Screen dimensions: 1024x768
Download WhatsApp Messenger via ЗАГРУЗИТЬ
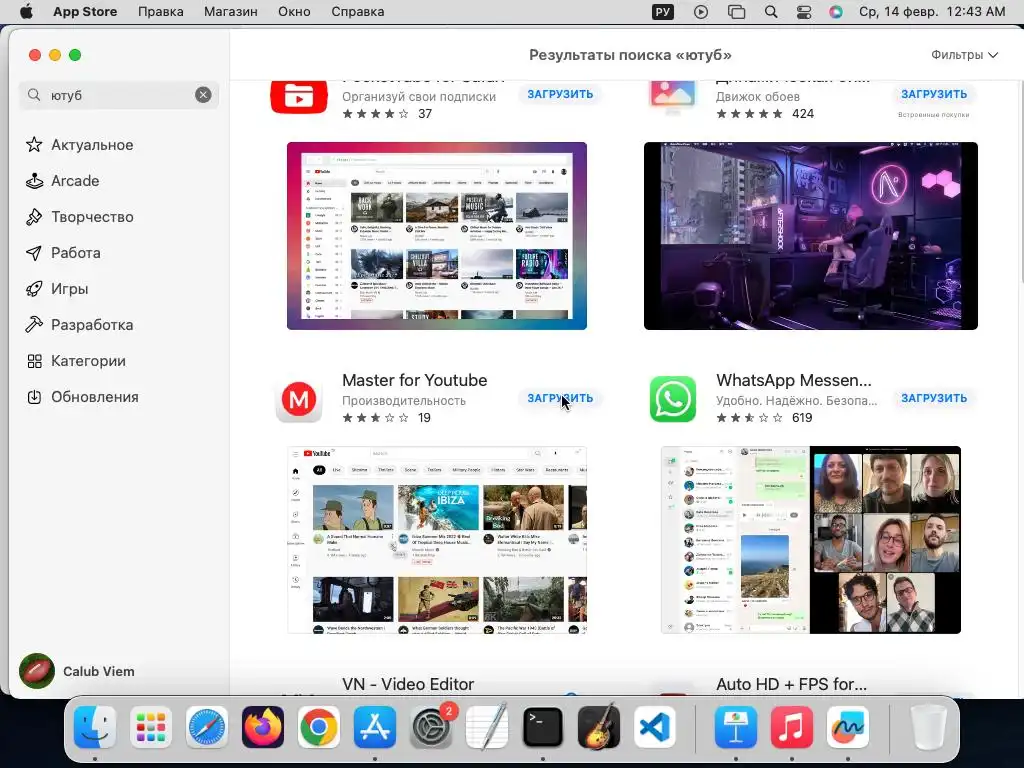[x=934, y=398]
